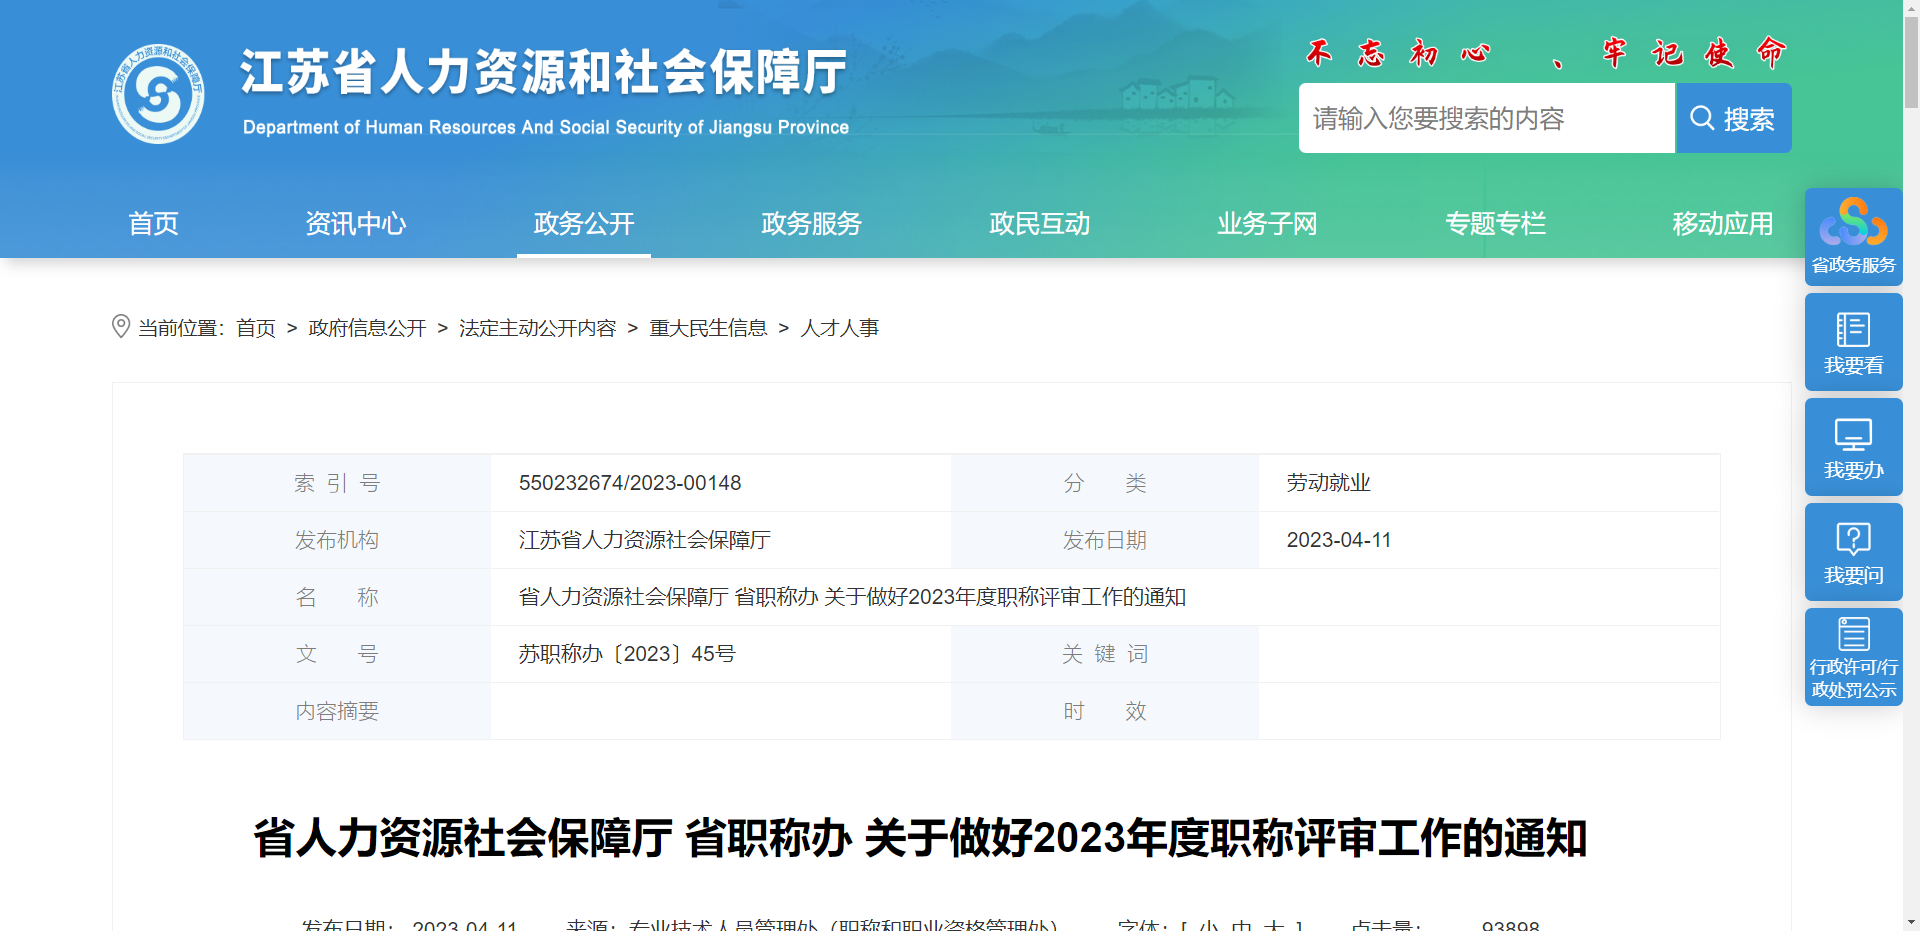Viewport: 1920px width, 931px height.
Task: Expand the 专题专栏 navigation menu
Action: click(x=1496, y=224)
